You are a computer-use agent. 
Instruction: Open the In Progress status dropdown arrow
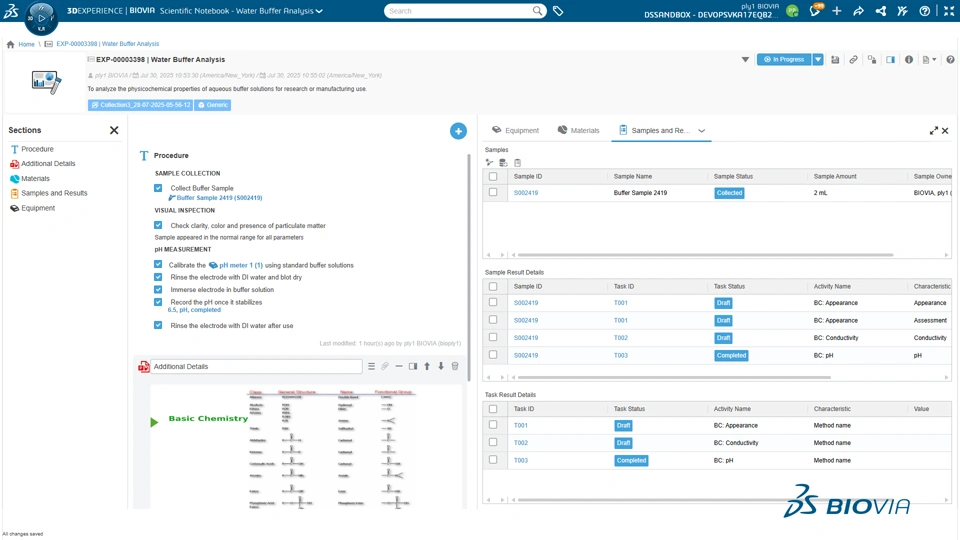[818, 60]
